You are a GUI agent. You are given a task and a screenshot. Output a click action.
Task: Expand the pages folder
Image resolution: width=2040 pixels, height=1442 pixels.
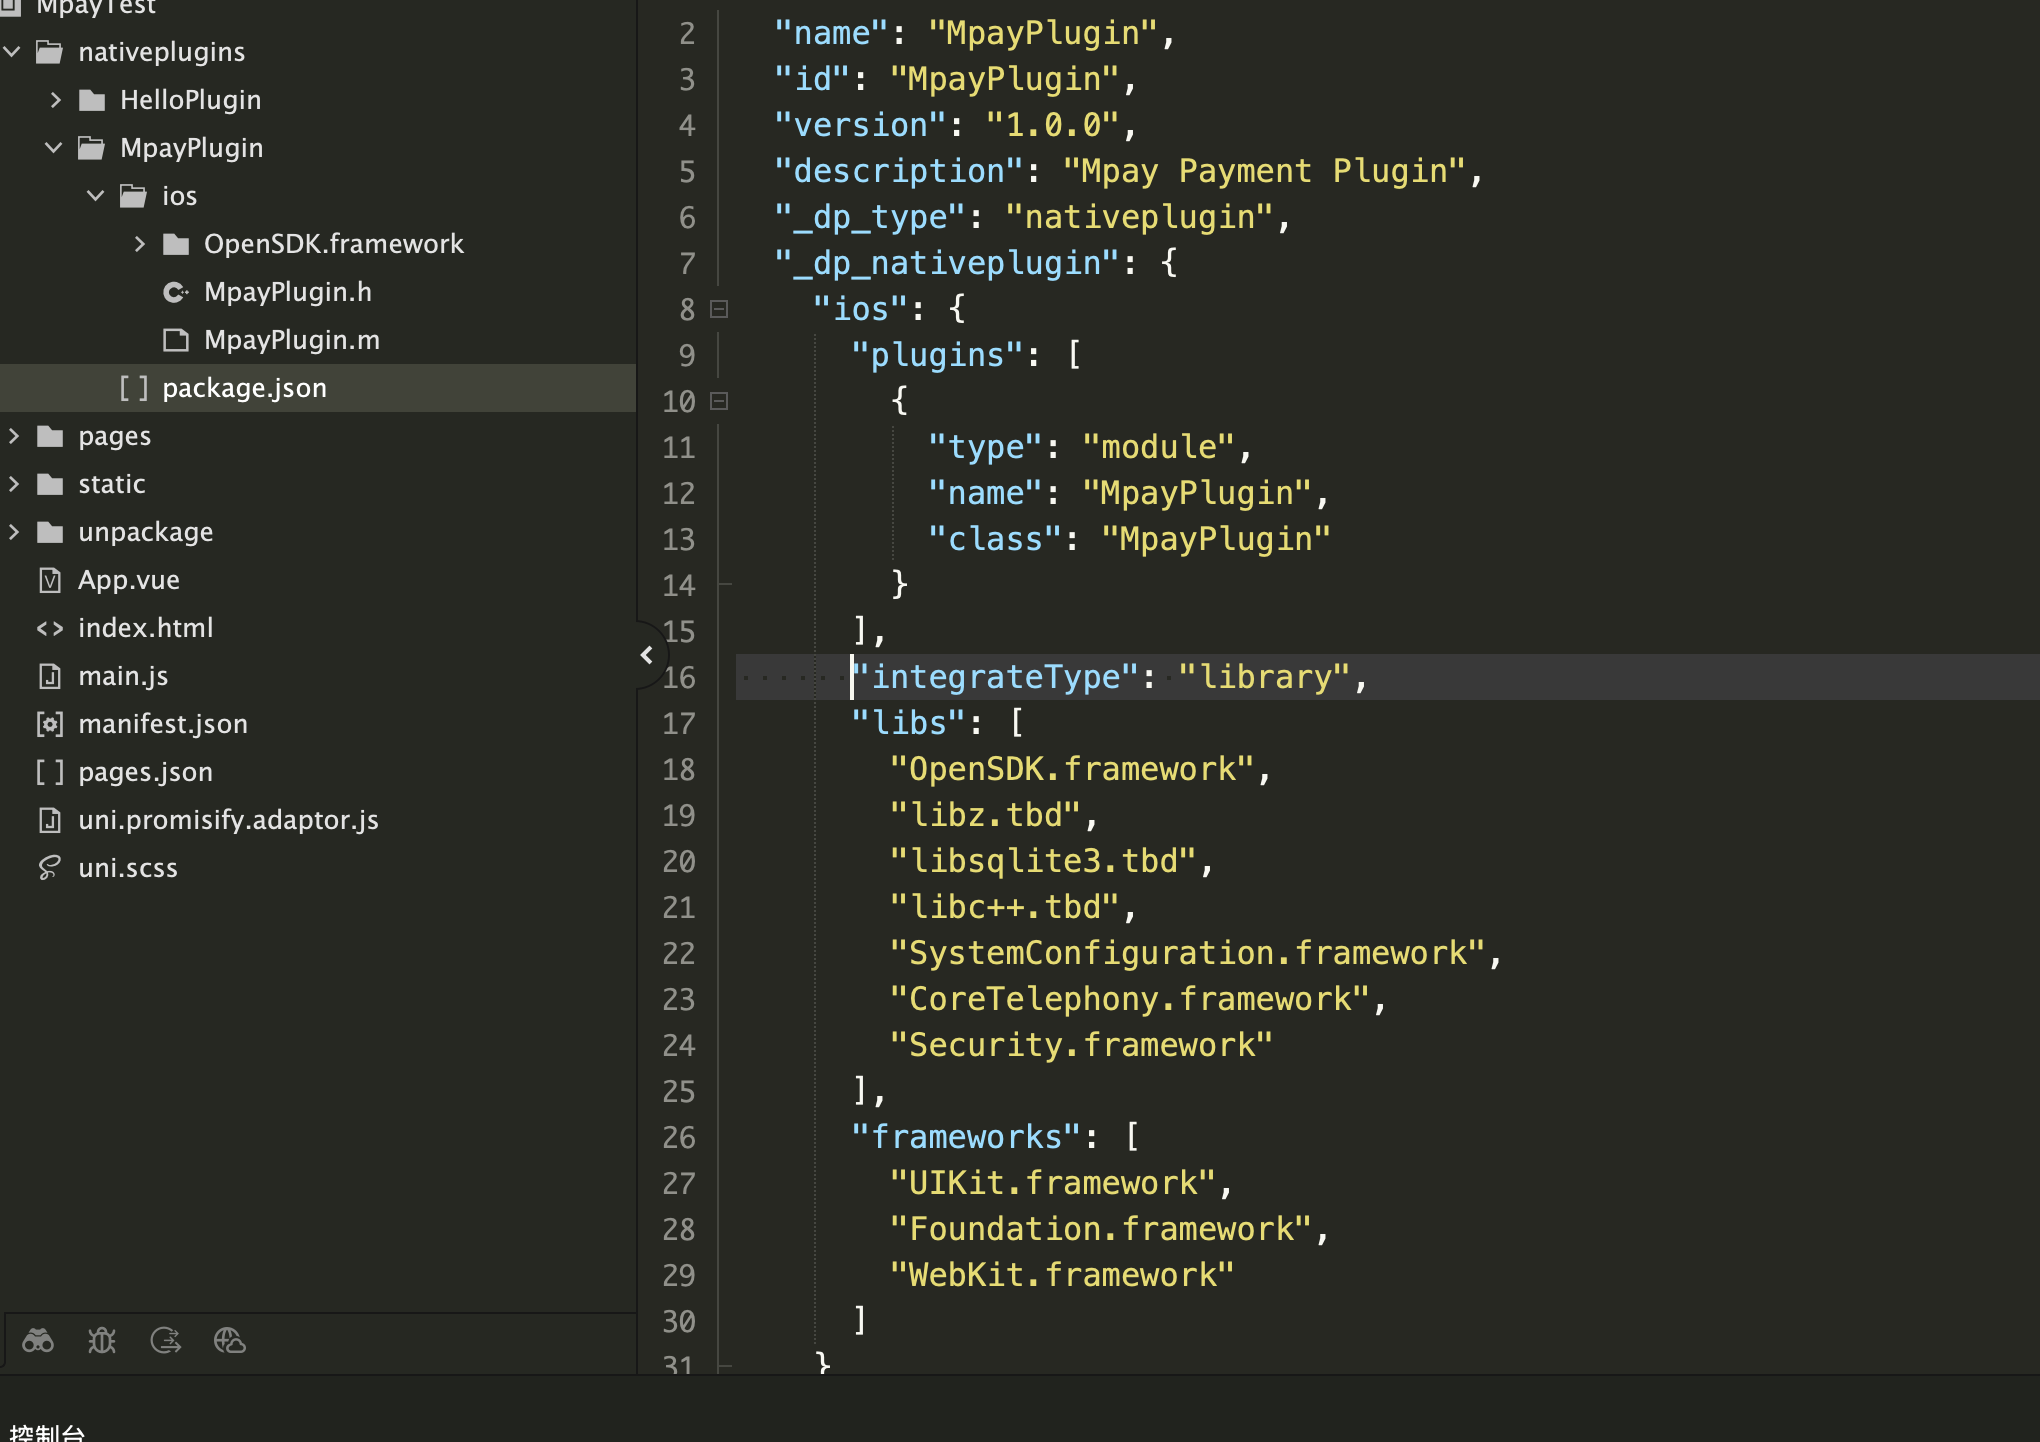coord(13,436)
